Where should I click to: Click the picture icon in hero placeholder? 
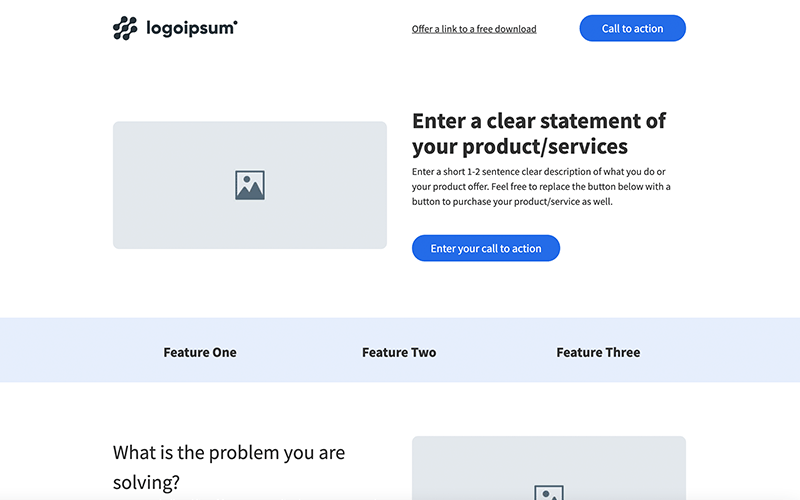point(250,185)
